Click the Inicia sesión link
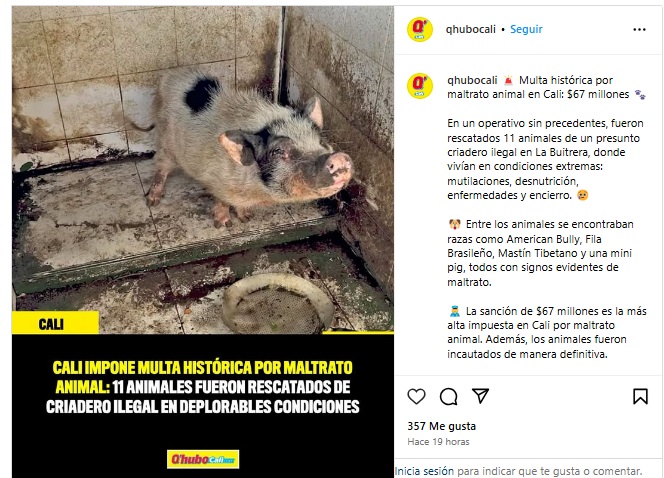The image size is (664, 478). pos(424,471)
